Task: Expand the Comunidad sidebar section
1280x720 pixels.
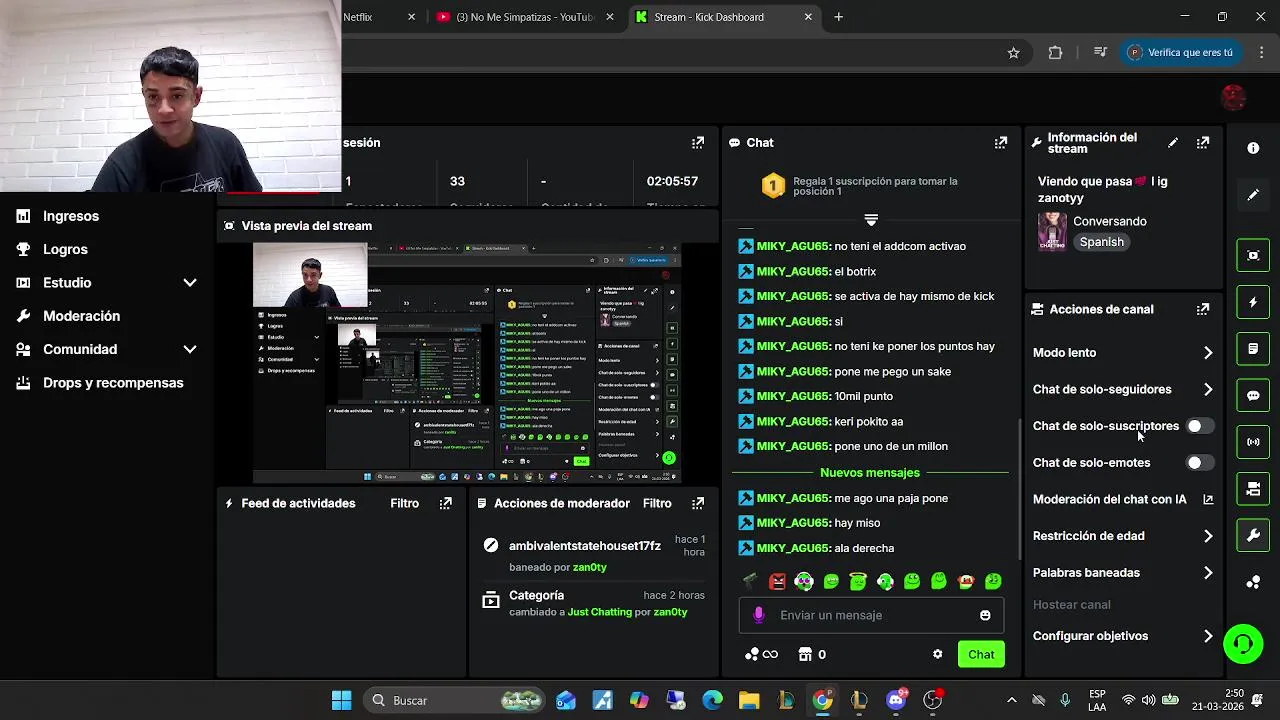Action: pos(190,349)
